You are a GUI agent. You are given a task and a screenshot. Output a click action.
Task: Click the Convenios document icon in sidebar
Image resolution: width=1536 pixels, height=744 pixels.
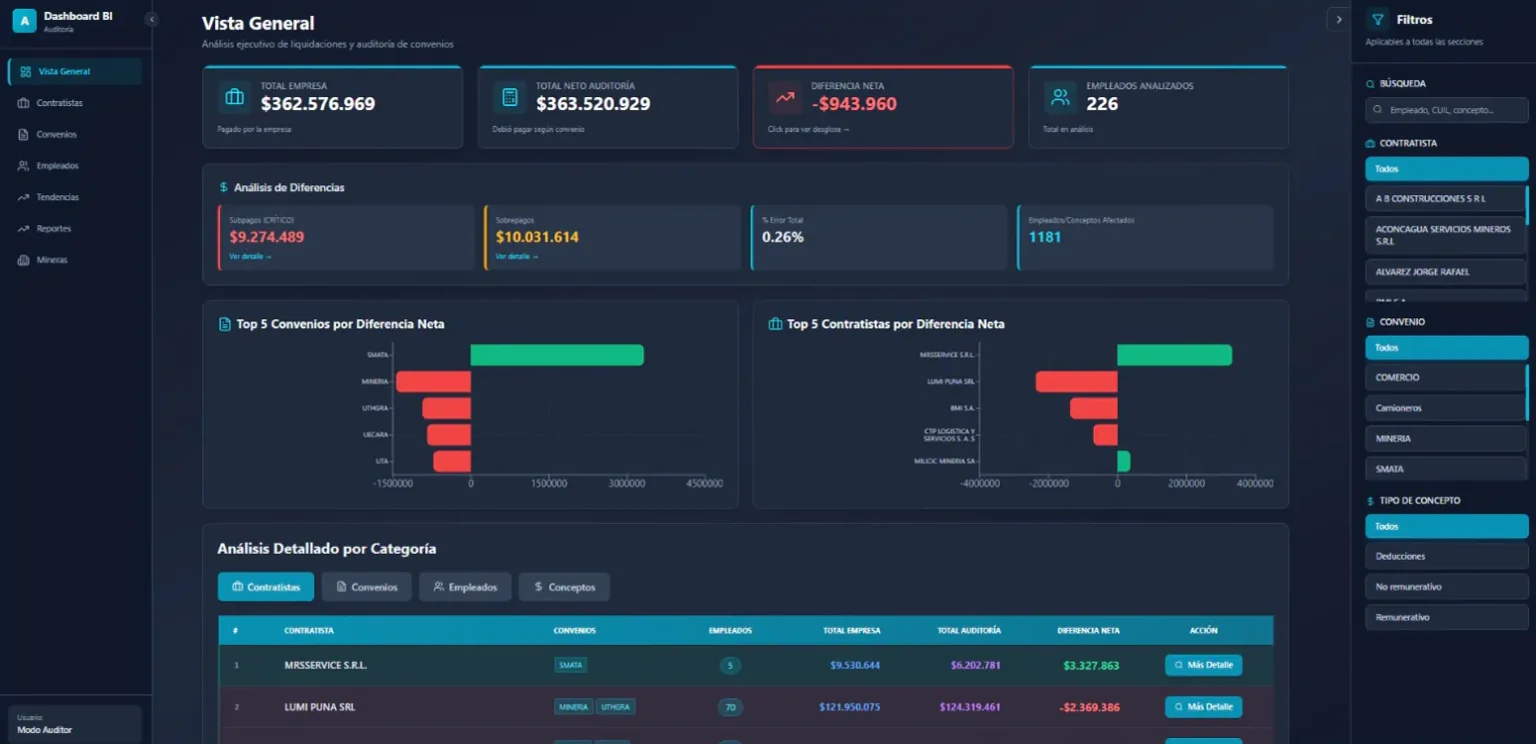[24, 134]
